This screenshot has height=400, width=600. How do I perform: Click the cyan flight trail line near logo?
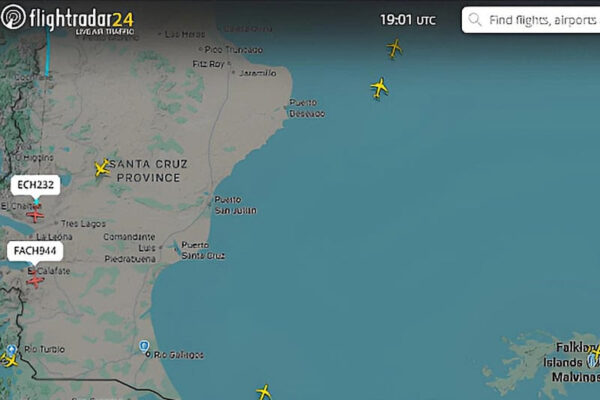(x=48, y=52)
